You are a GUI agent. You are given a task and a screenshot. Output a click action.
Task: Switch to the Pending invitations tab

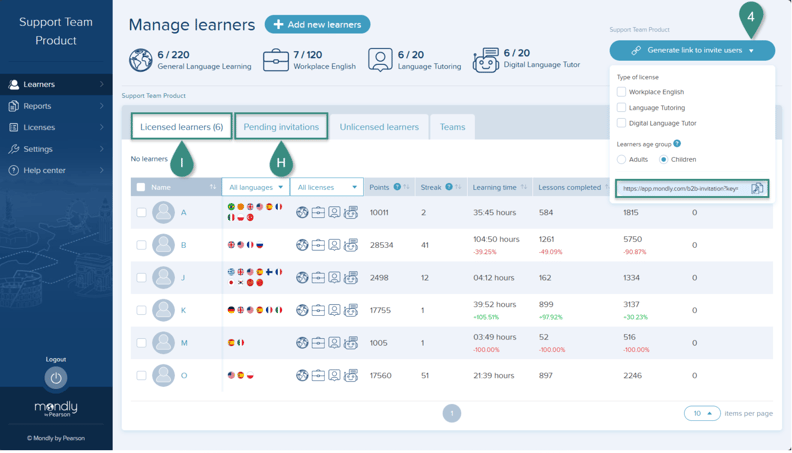click(x=281, y=127)
